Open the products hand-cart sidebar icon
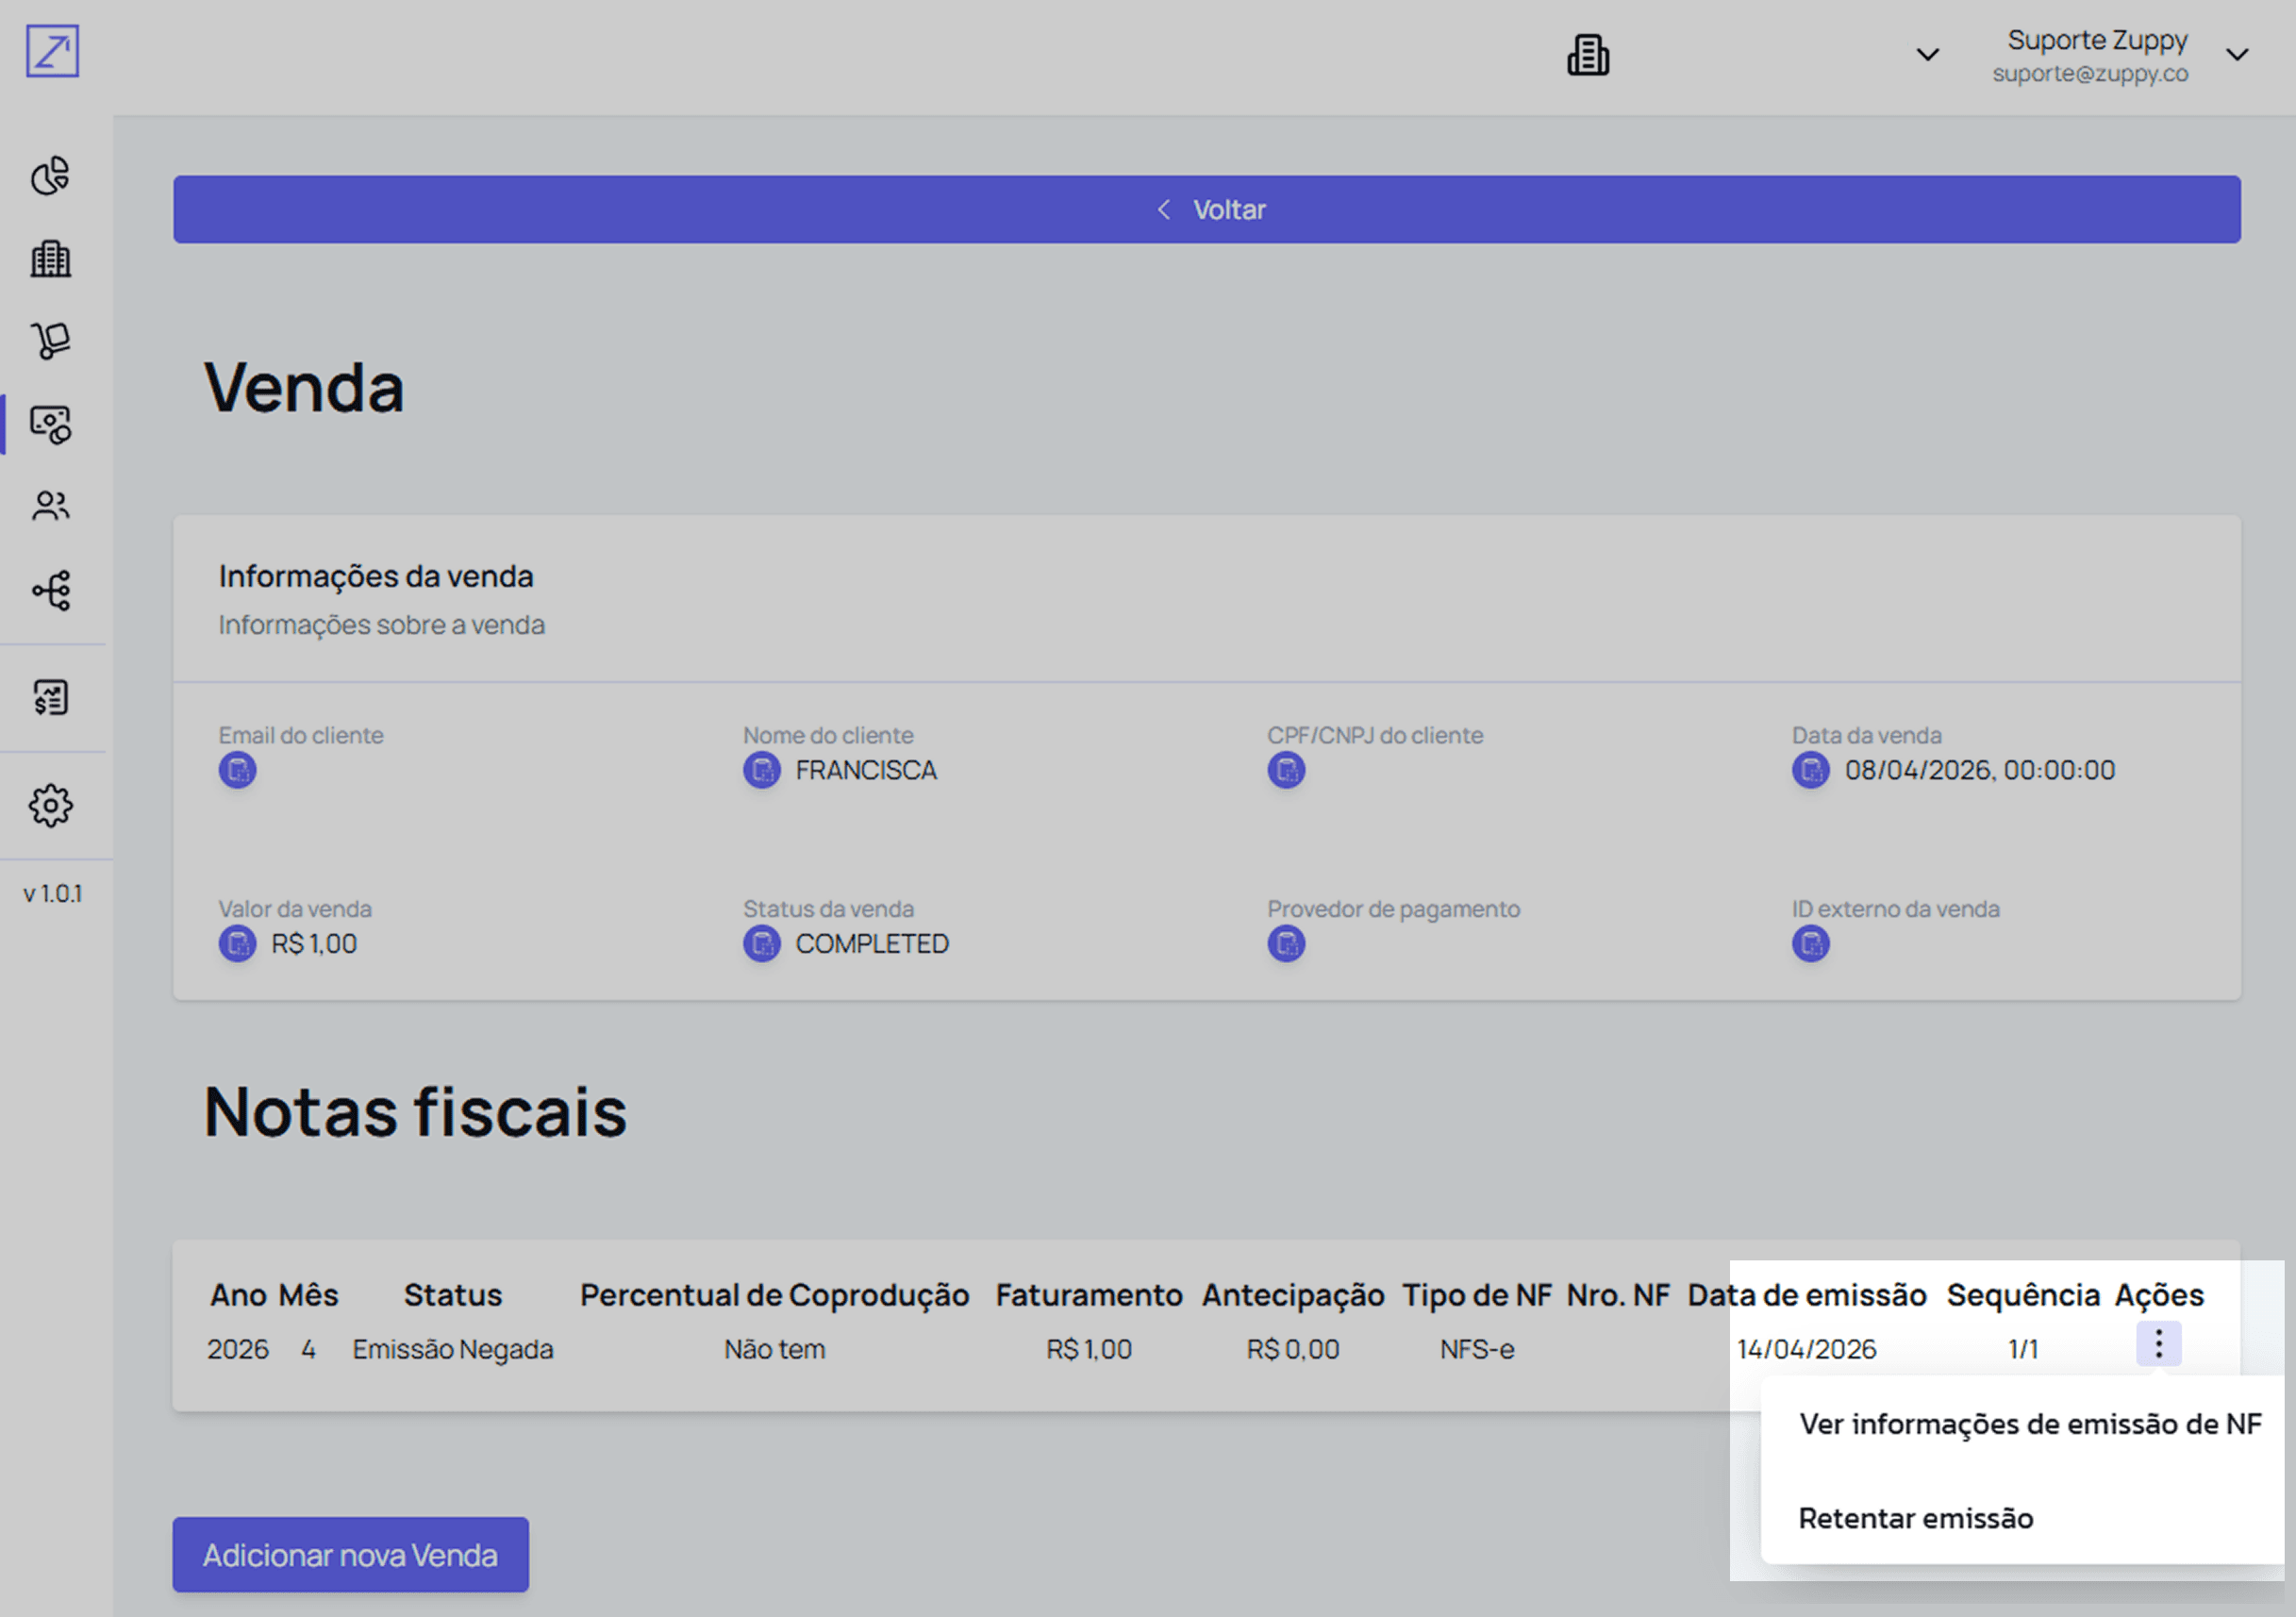The image size is (2296, 1617). [x=51, y=341]
